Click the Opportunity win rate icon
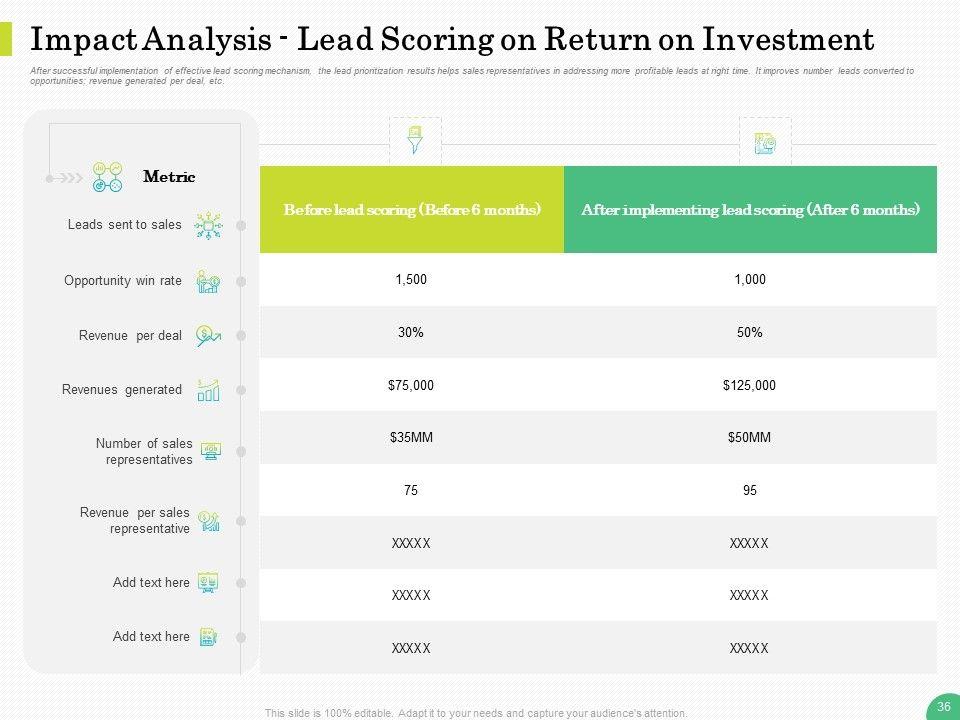 [x=209, y=282]
